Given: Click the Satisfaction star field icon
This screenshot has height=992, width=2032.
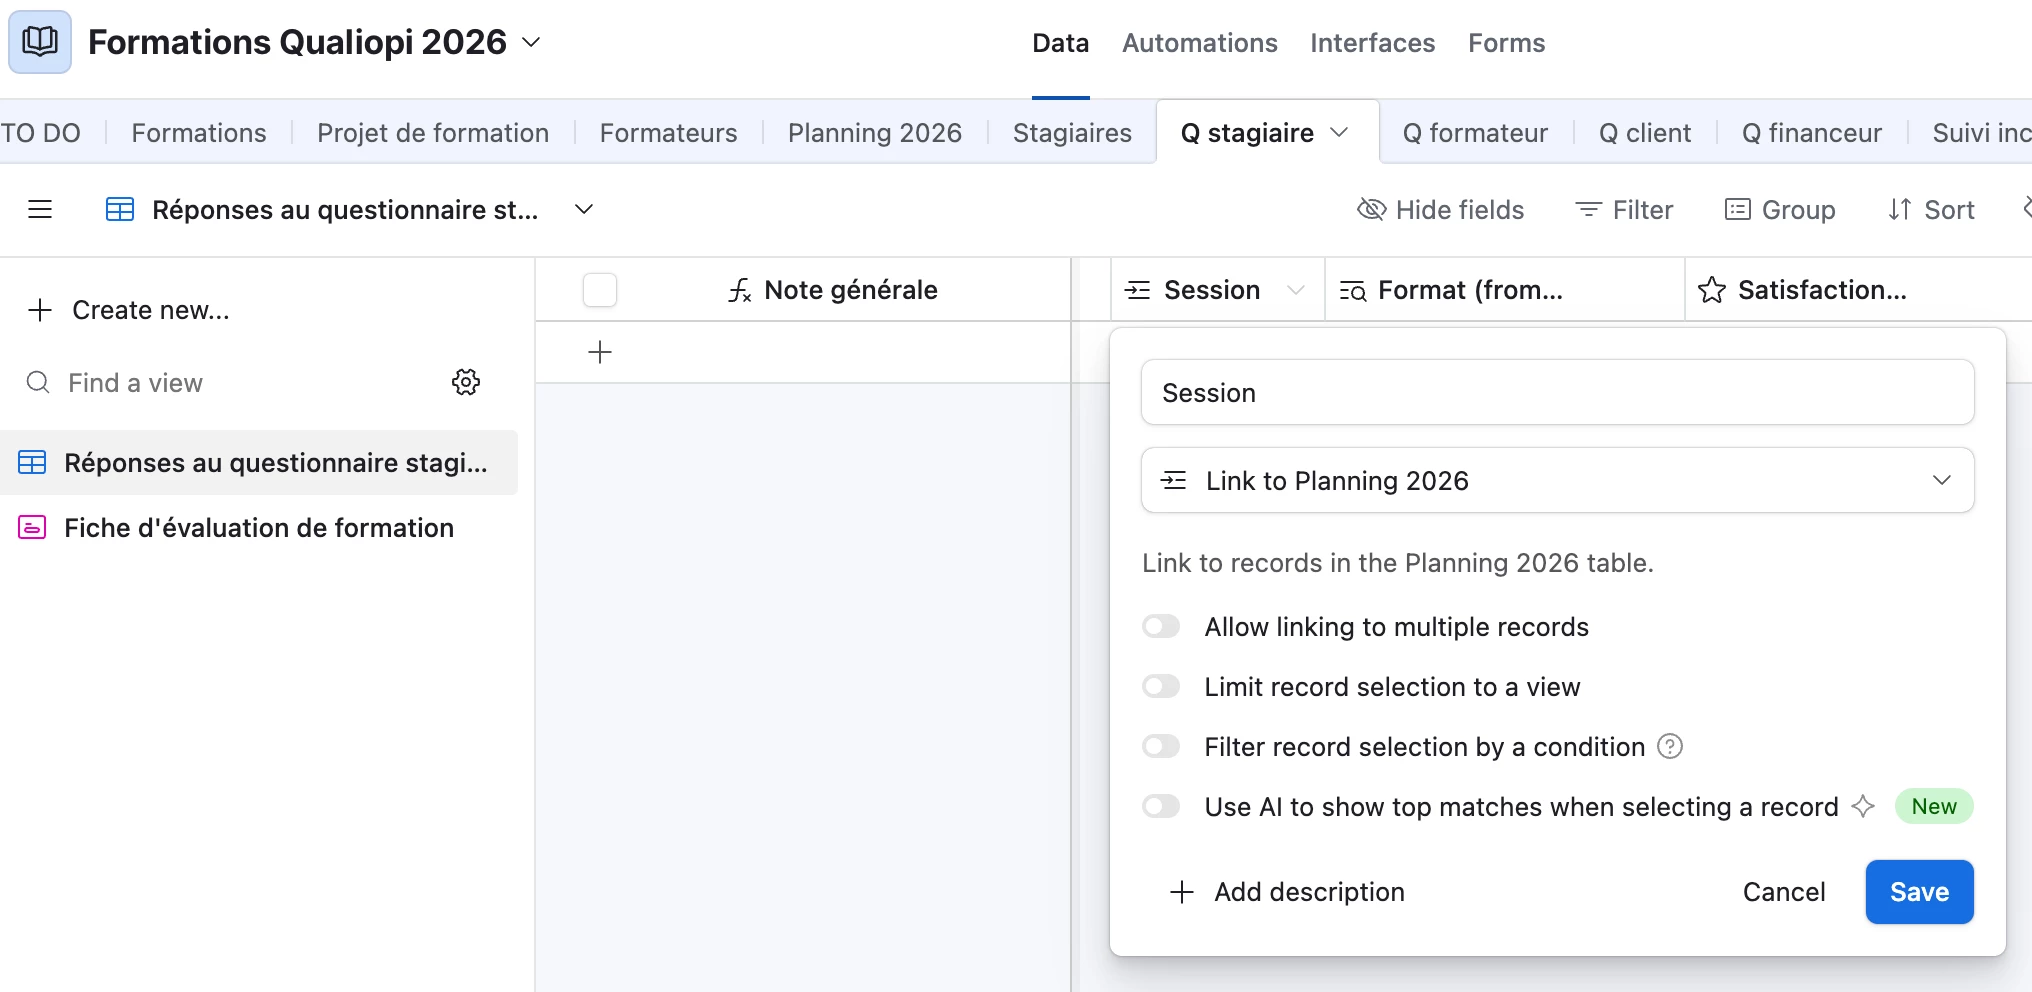Looking at the screenshot, I should point(1712,290).
